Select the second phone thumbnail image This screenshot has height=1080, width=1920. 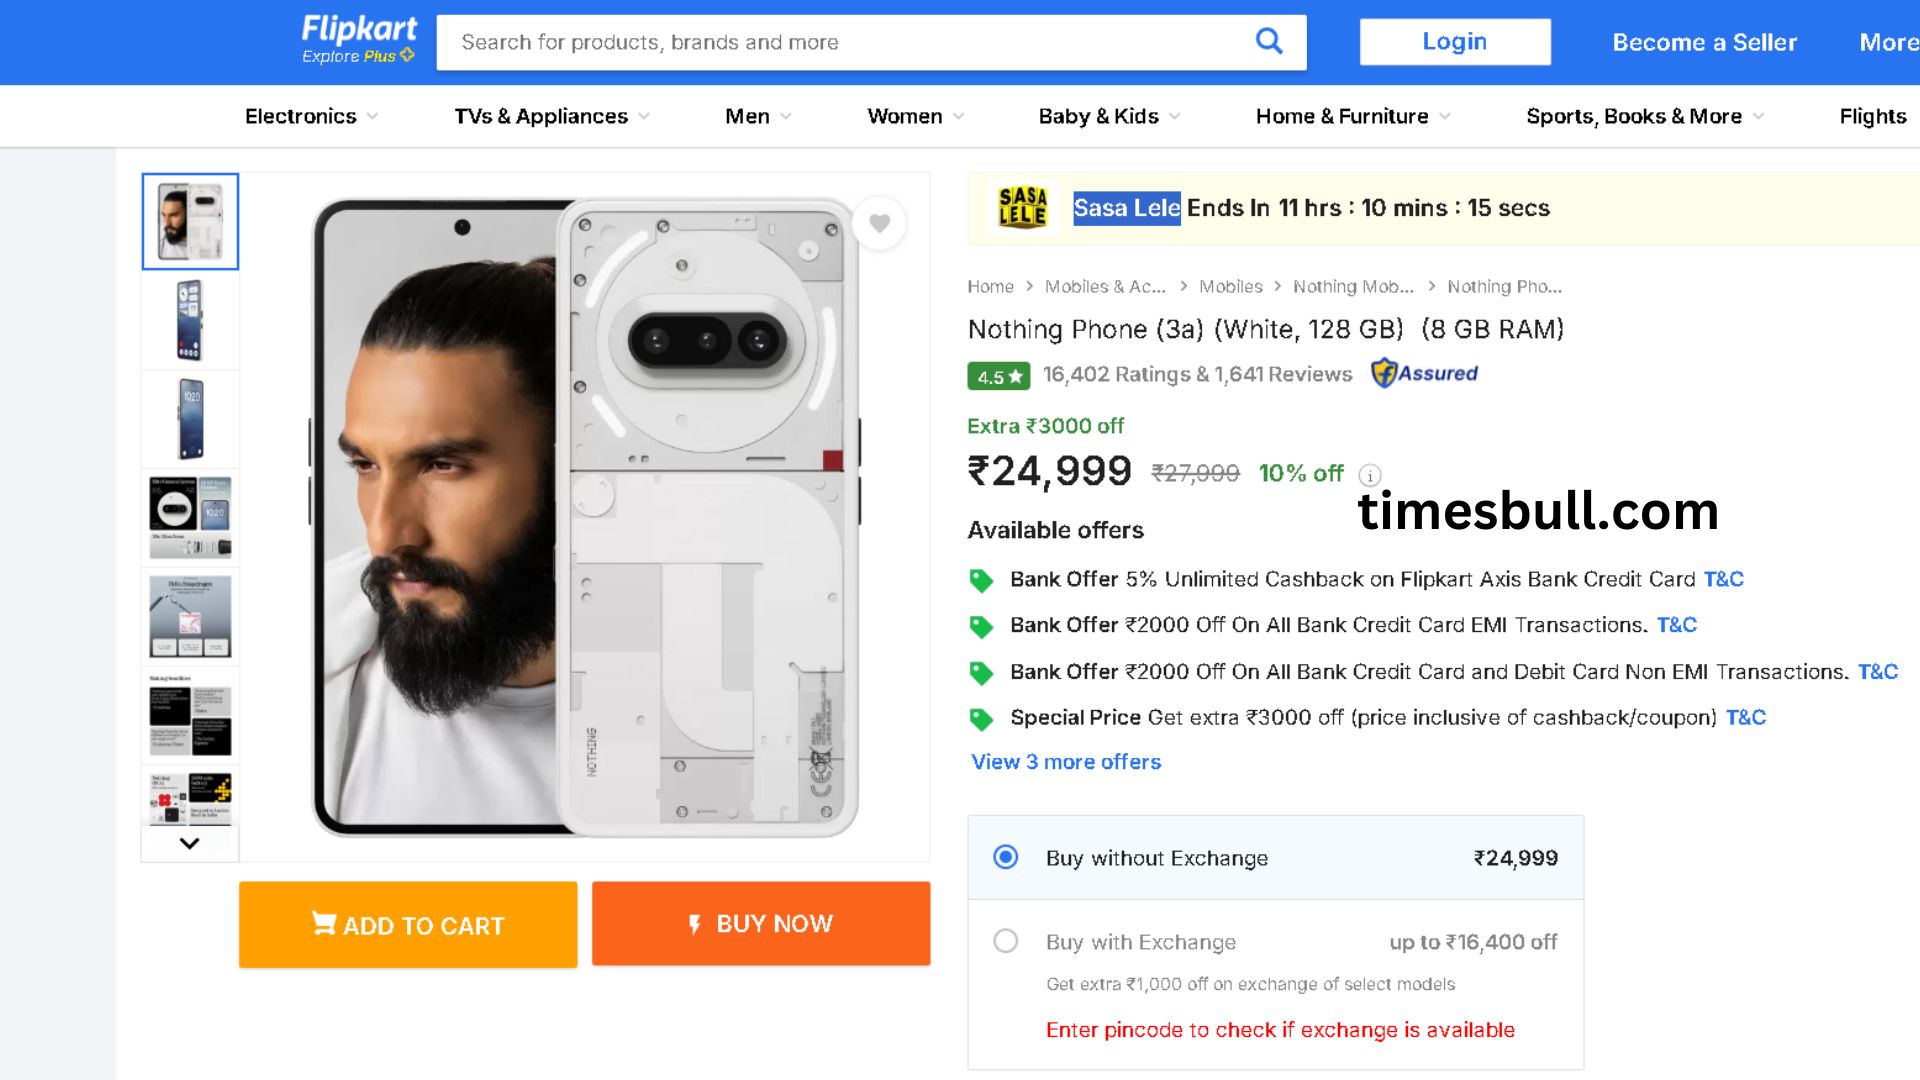coord(190,320)
